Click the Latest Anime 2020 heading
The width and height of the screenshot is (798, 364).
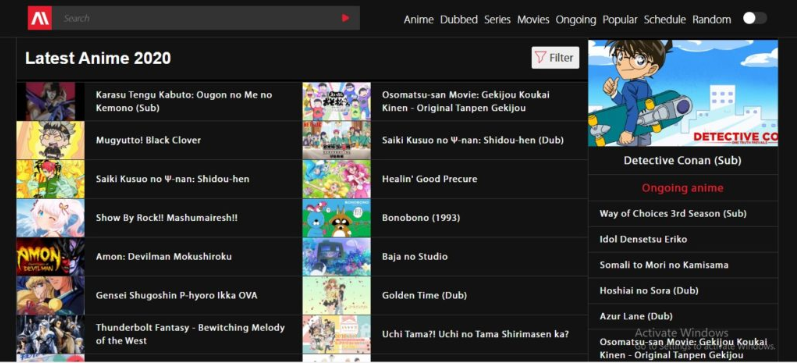(x=98, y=58)
